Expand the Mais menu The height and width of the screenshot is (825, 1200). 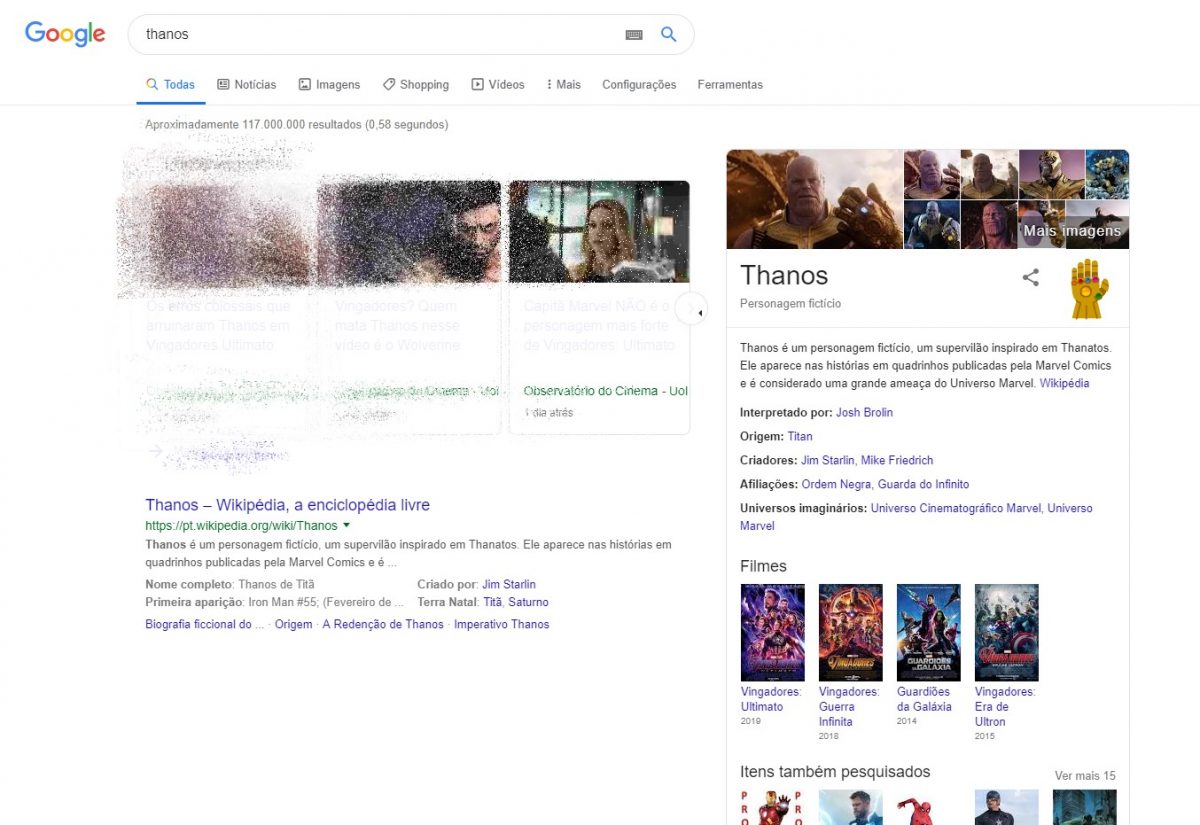(564, 85)
